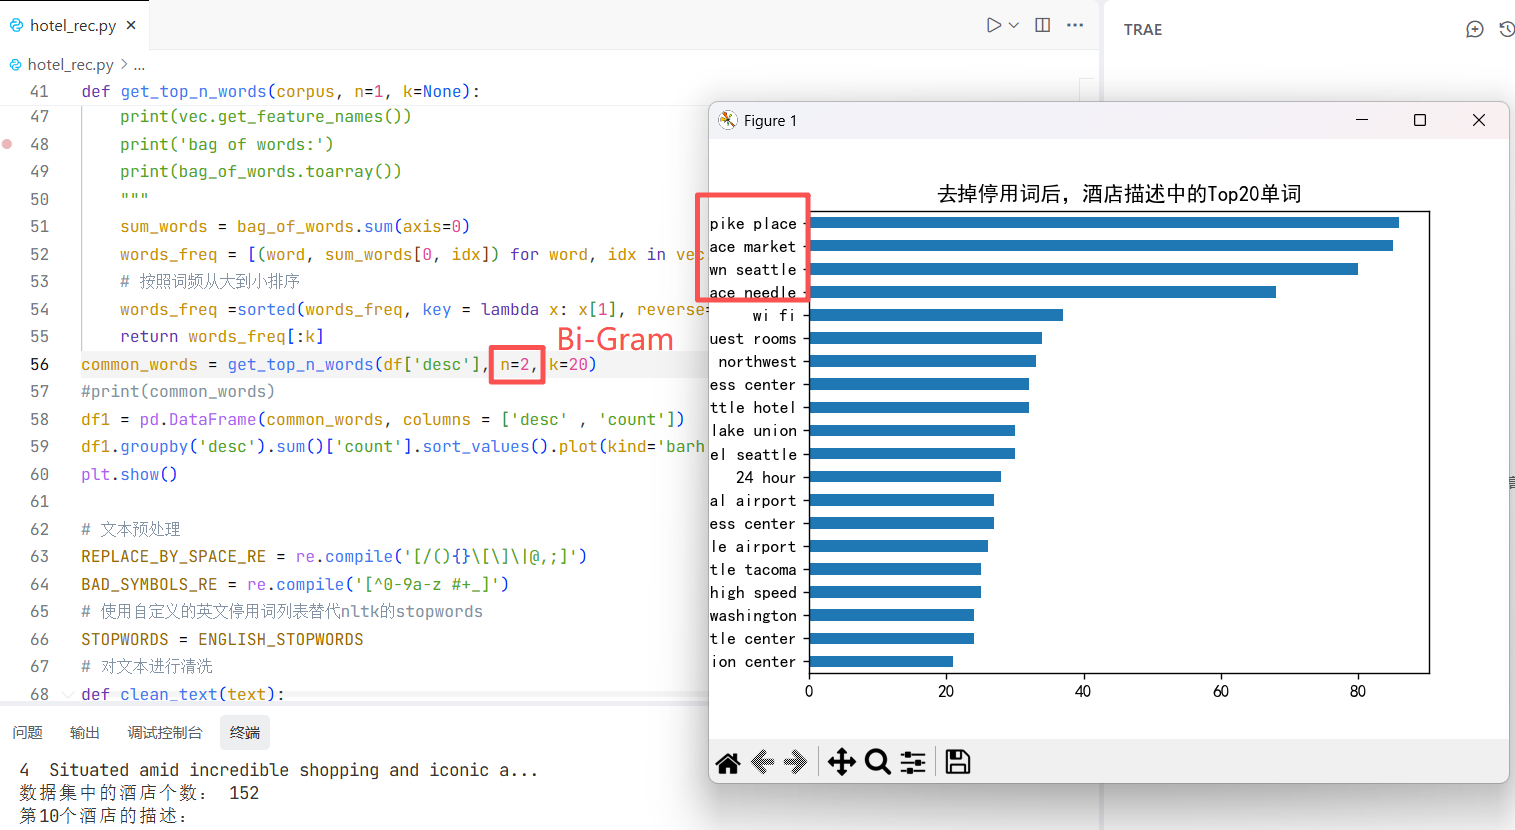Click the '24 hour' y-axis label
Screen dimensions: 1515x830
coord(766,477)
